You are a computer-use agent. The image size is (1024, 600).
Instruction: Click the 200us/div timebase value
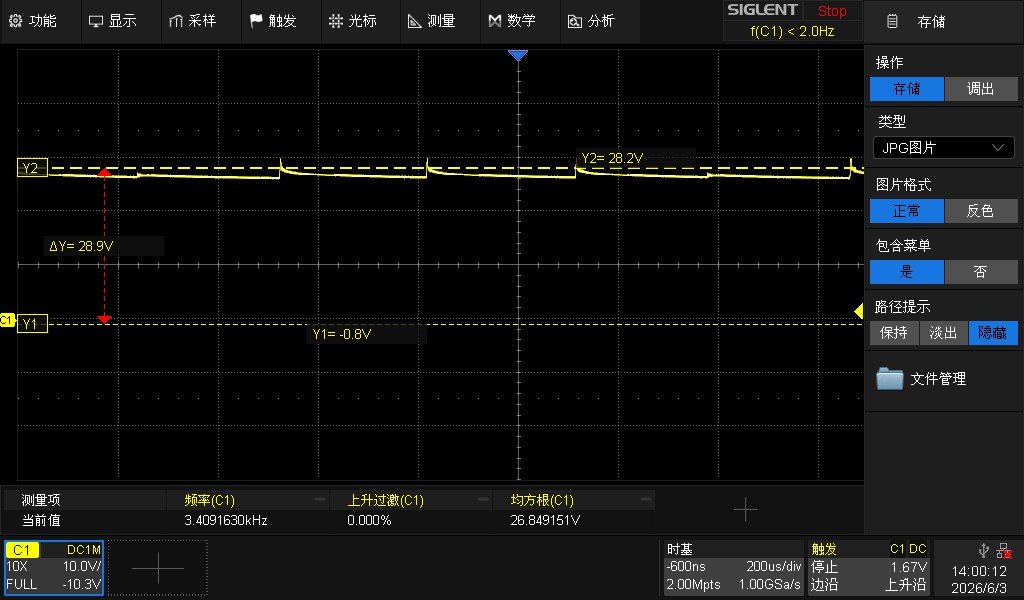774,567
